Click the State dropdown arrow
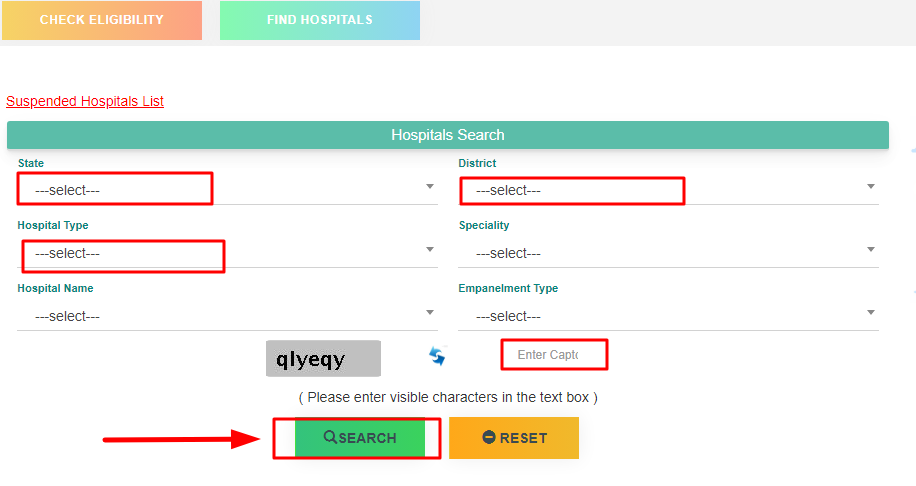 click(x=430, y=186)
